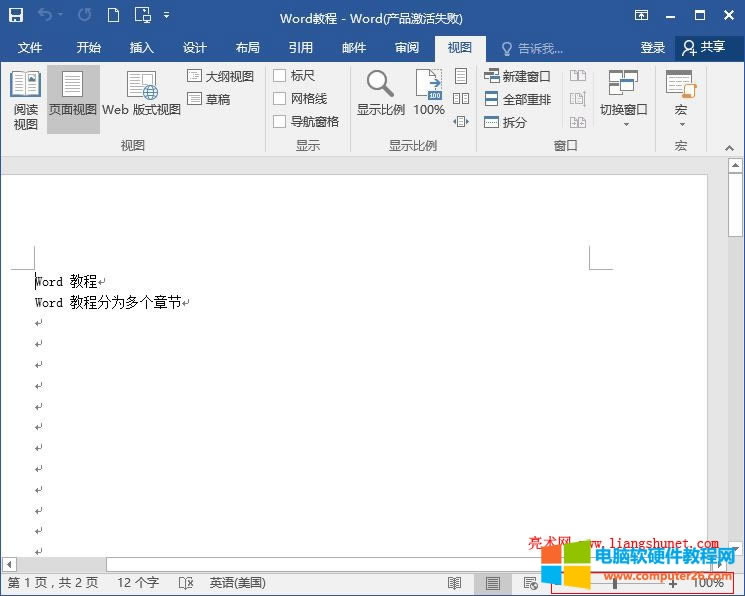Open Customize Quick Access Toolbar dropdown
The height and width of the screenshot is (596, 745).
point(166,16)
